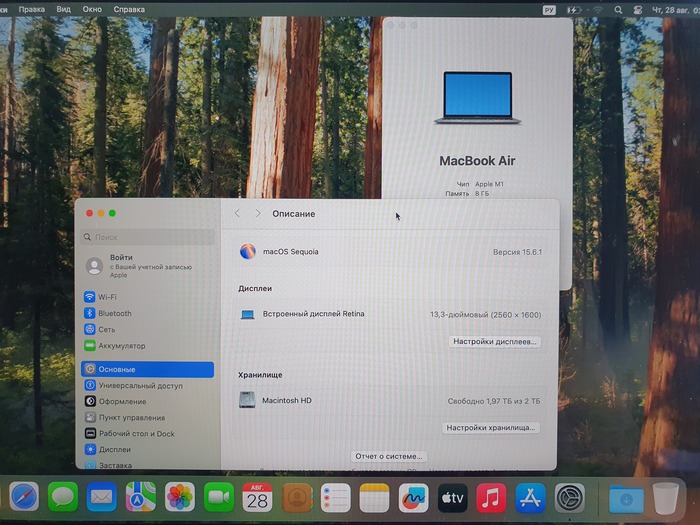Open the Вид menu

point(63,9)
